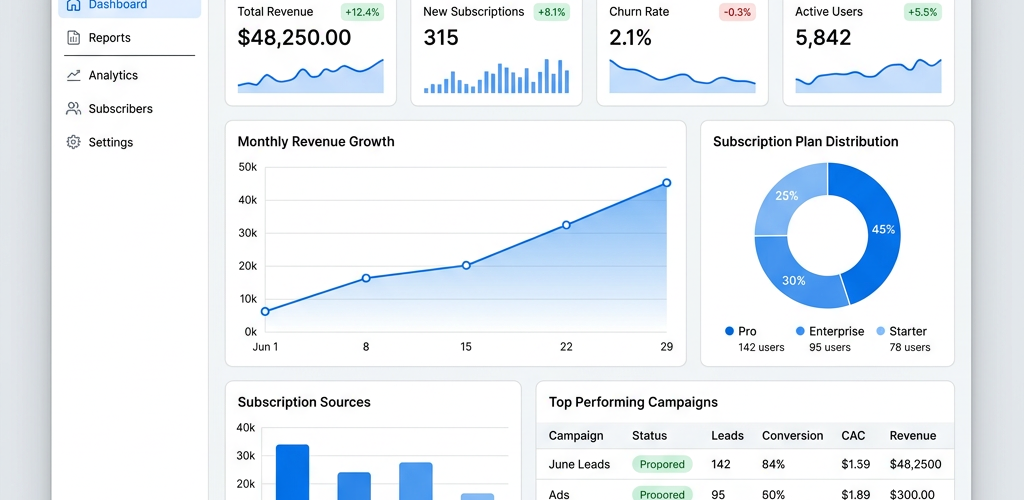Click the Starter legend color dot

880,331
